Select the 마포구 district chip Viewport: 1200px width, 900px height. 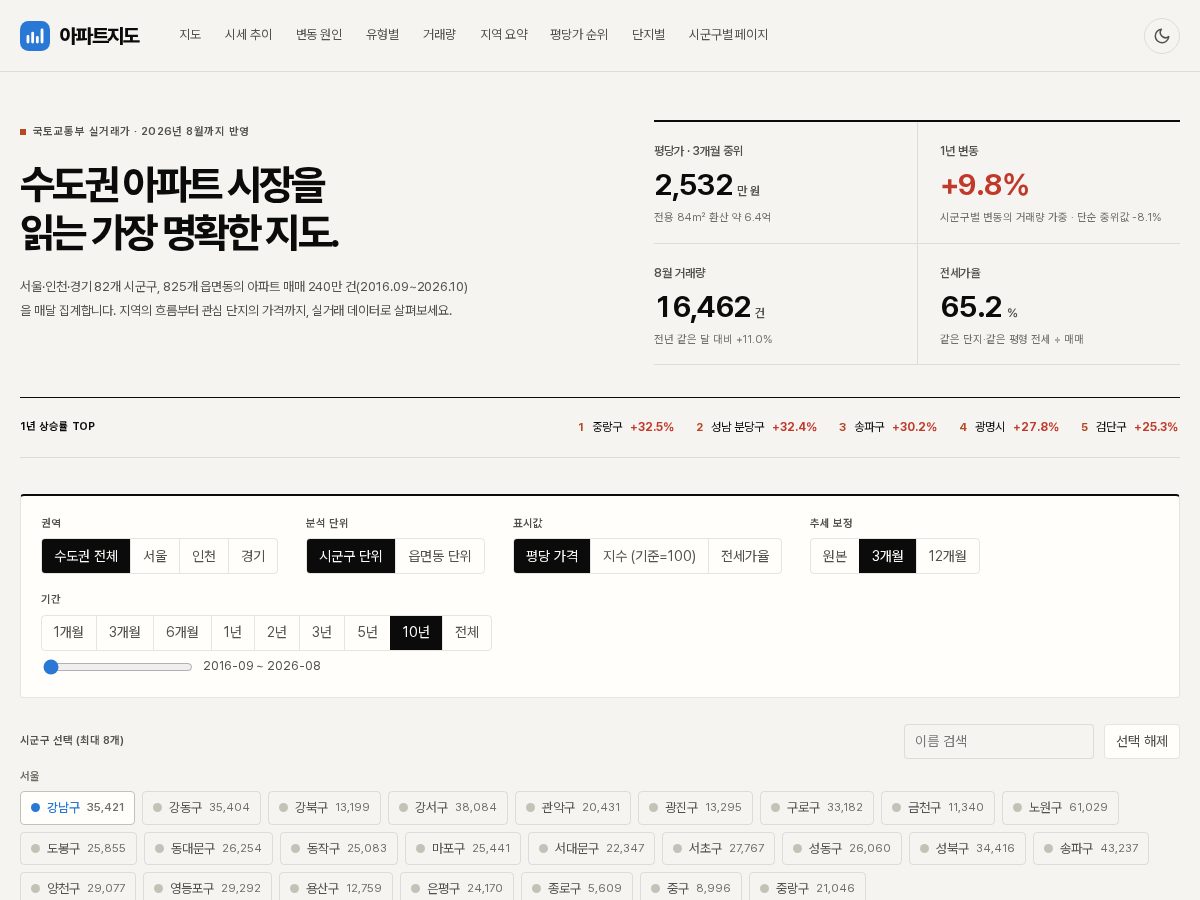point(463,849)
